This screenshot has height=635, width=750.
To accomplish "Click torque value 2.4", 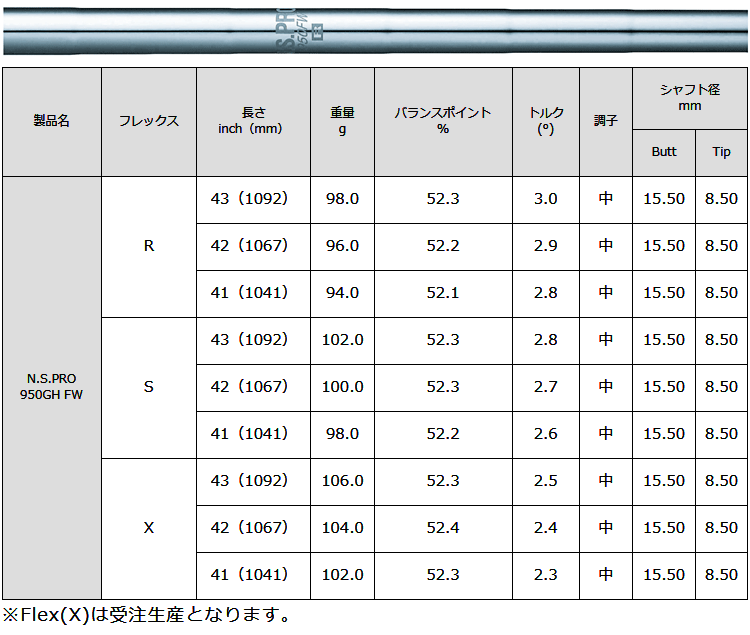I will coord(546,528).
